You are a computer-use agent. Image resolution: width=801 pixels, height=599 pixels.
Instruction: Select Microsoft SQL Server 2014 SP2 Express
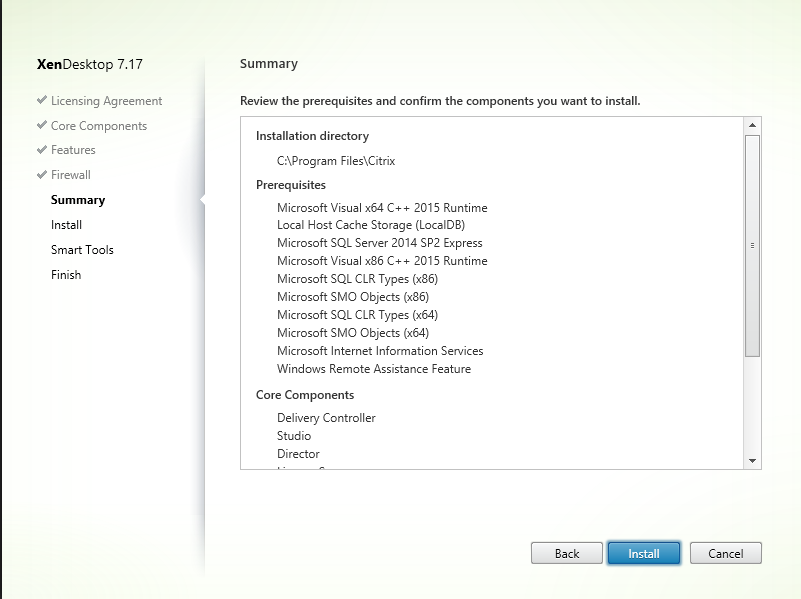380,243
